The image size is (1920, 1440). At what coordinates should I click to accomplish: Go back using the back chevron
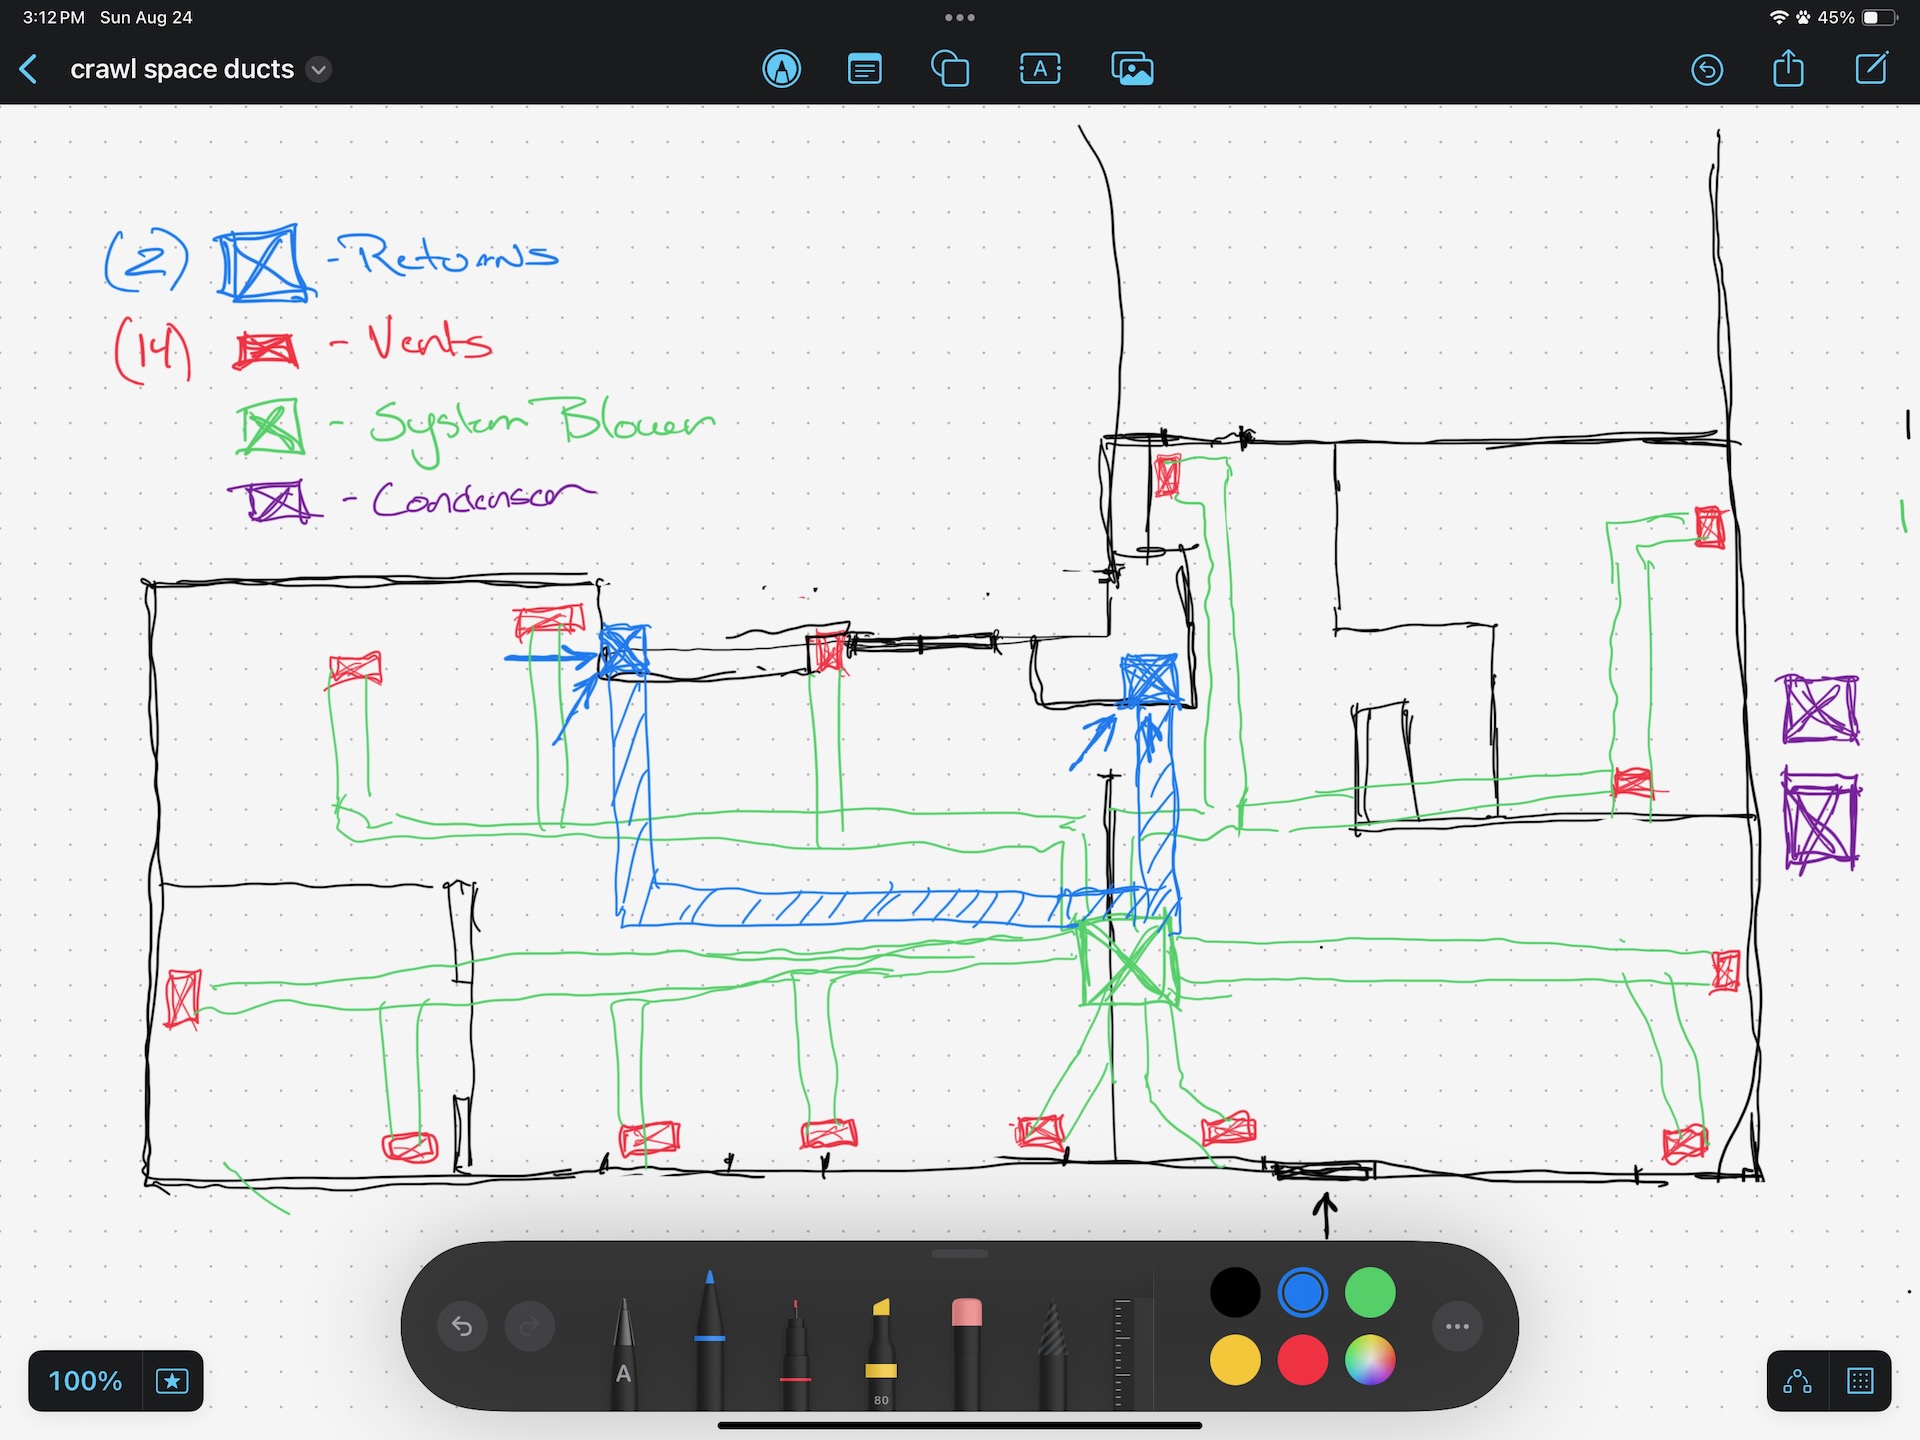[x=29, y=69]
